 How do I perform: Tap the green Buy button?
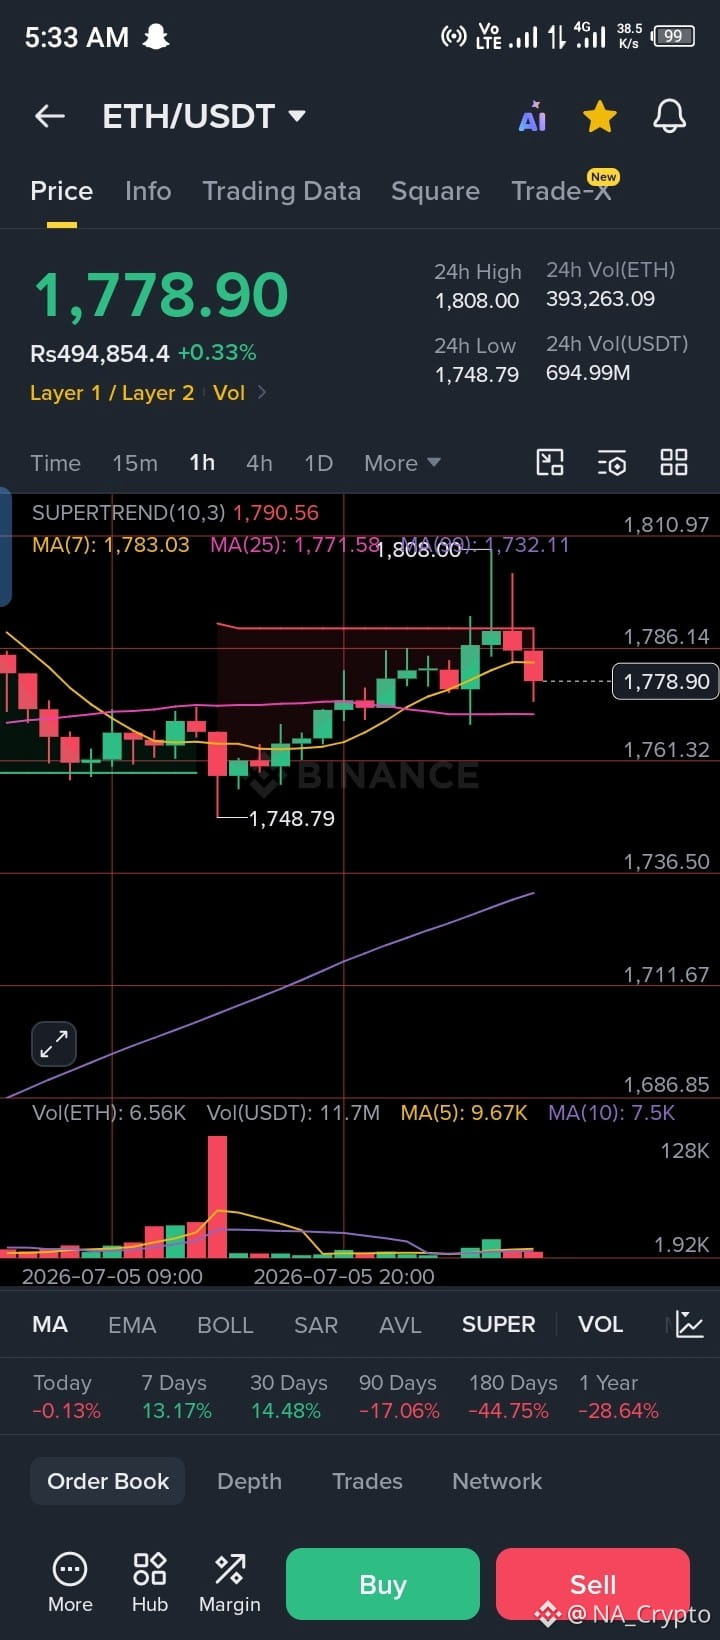point(383,1584)
